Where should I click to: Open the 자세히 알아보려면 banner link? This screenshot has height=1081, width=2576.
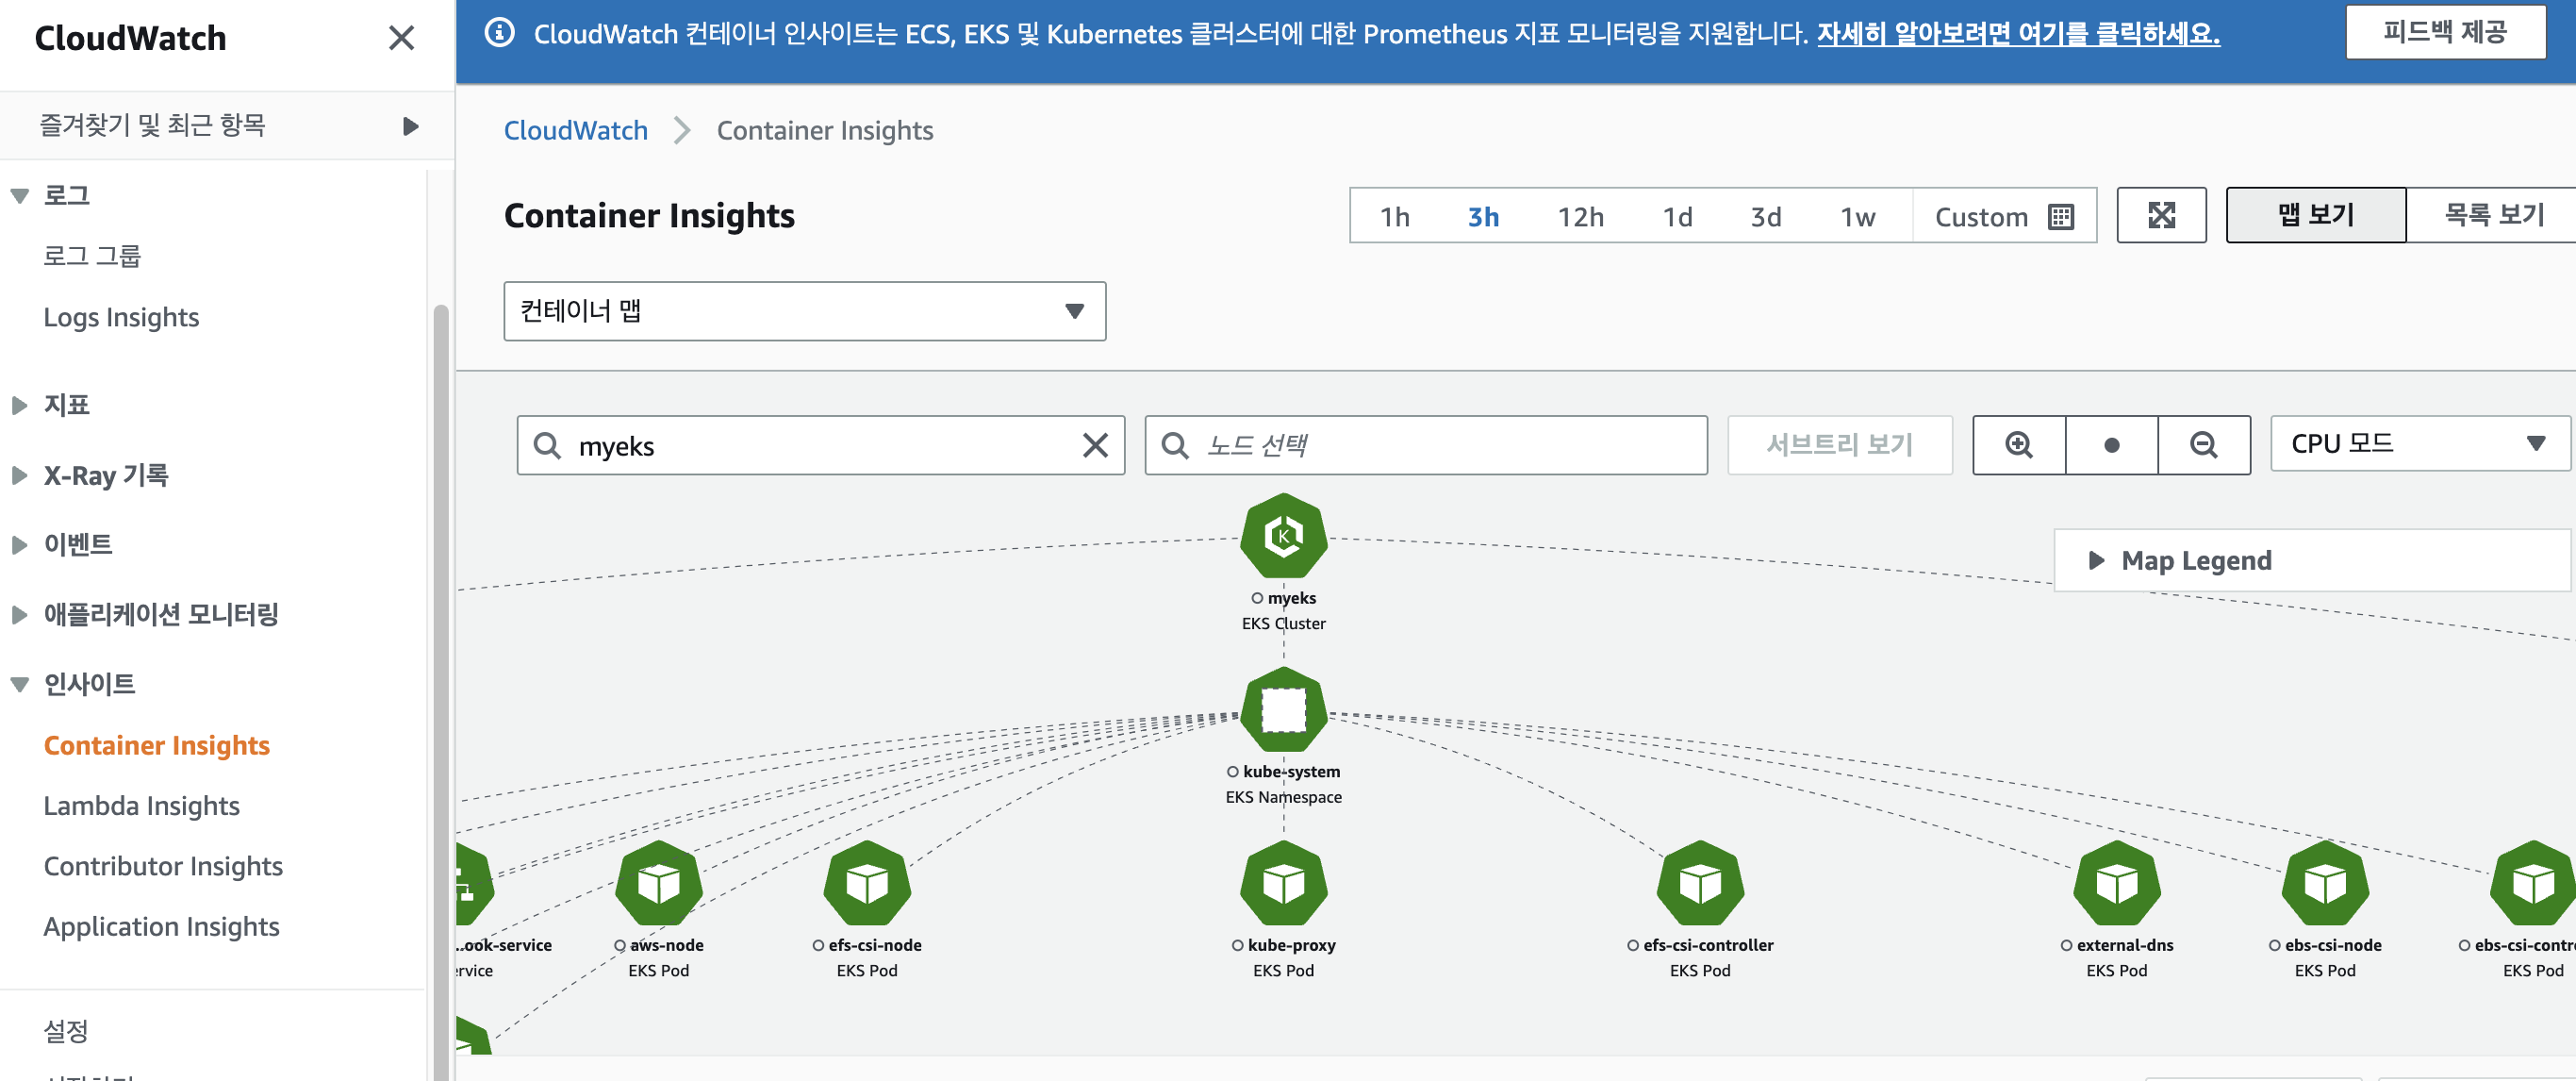tap(2017, 34)
